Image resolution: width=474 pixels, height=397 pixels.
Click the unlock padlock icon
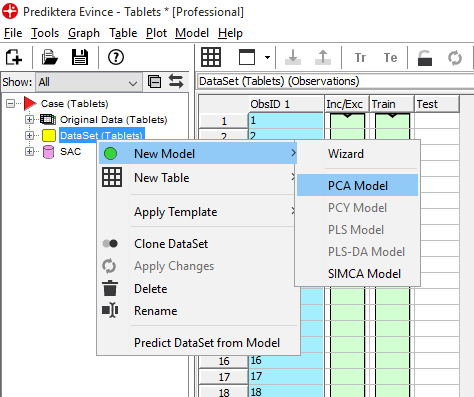[425, 58]
